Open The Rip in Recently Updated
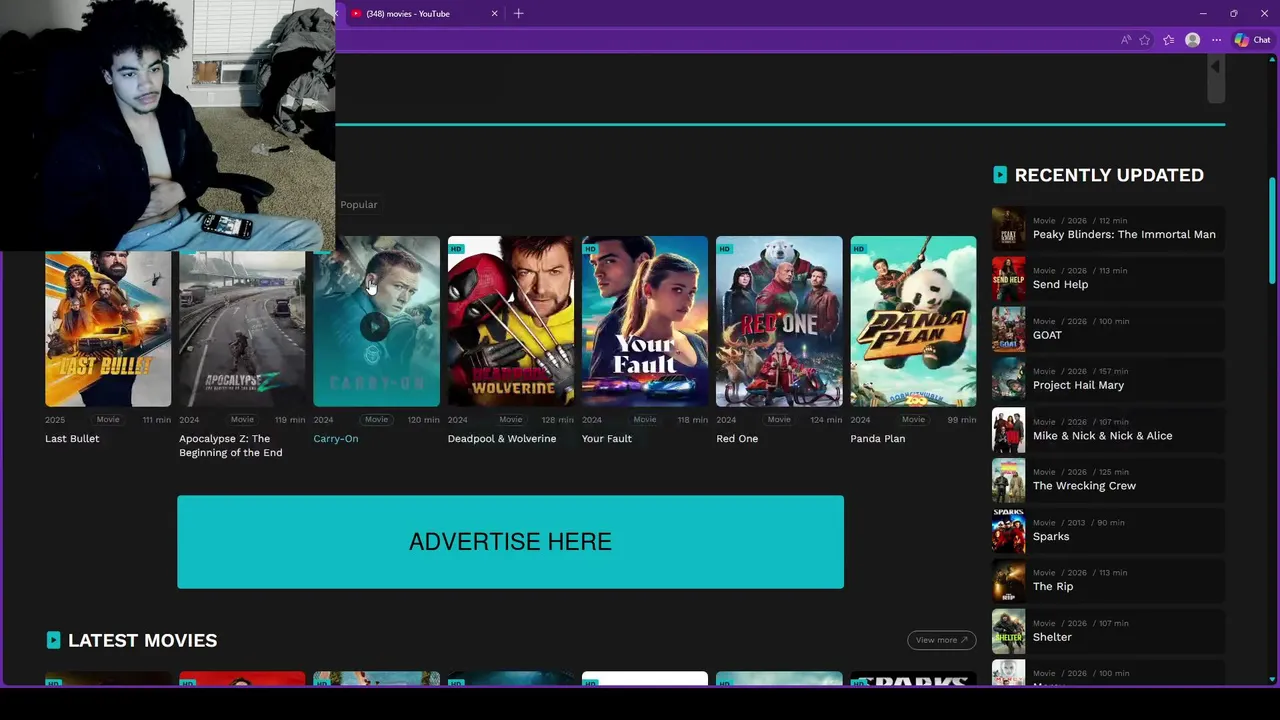1280x720 pixels. pos(1108,580)
